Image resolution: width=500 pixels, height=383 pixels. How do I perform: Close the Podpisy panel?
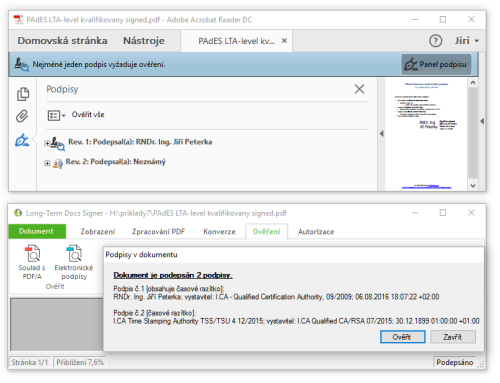coord(359,89)
